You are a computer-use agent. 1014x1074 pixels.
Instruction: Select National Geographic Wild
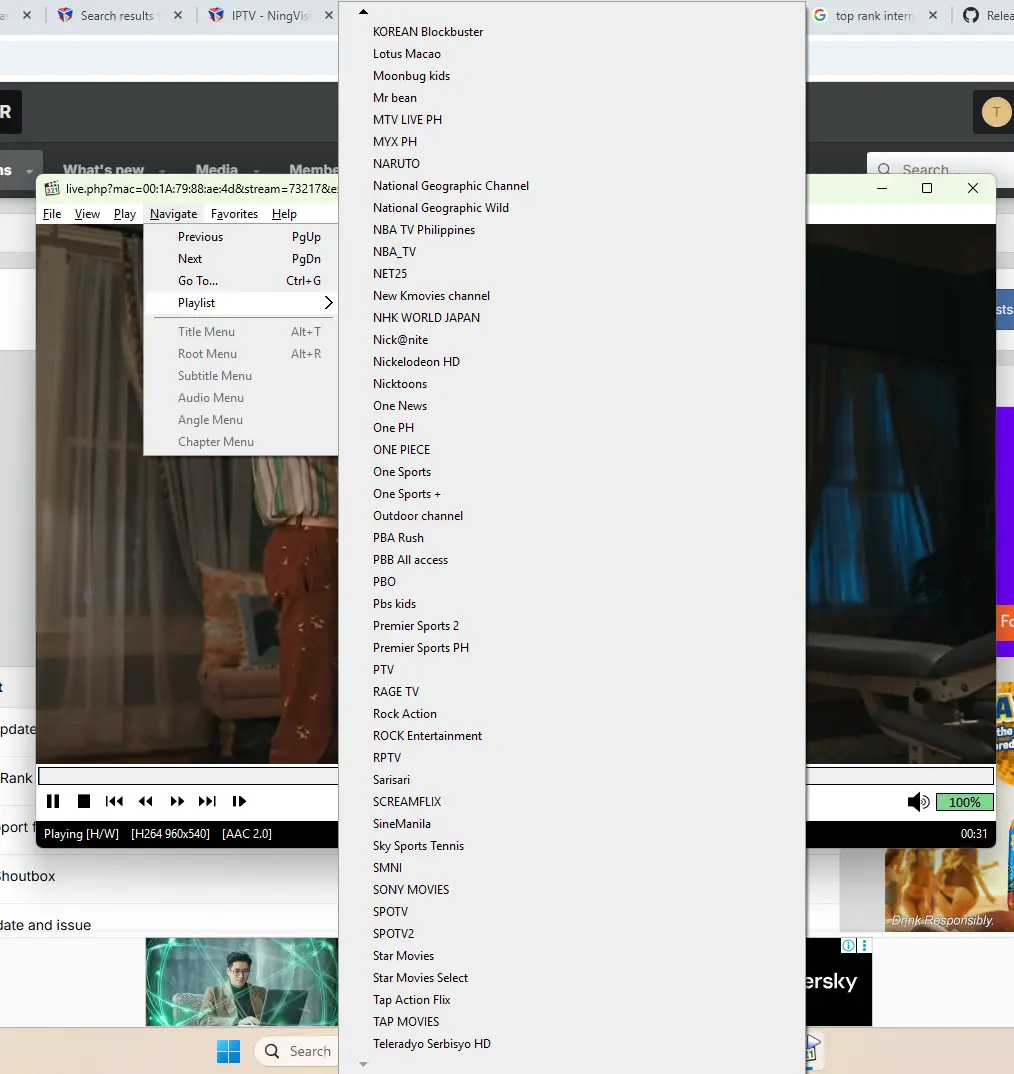point(441,208)
